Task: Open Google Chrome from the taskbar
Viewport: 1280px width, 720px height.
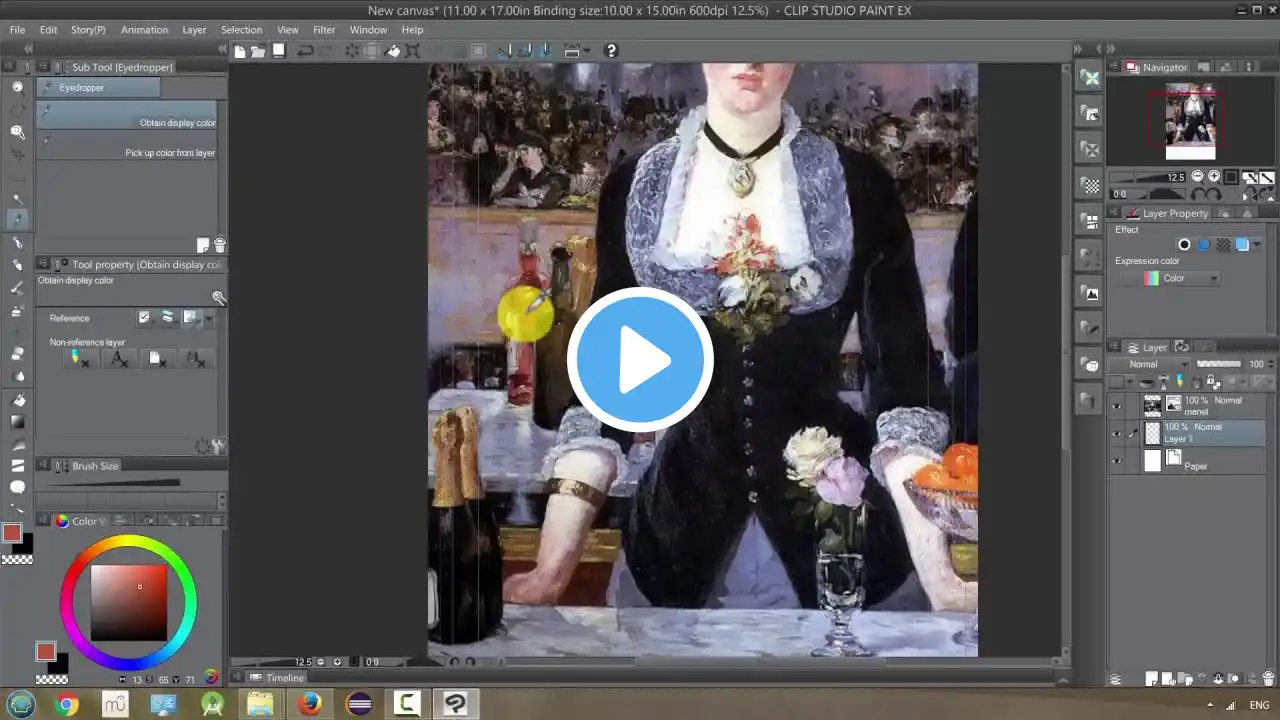Action: 67,705
